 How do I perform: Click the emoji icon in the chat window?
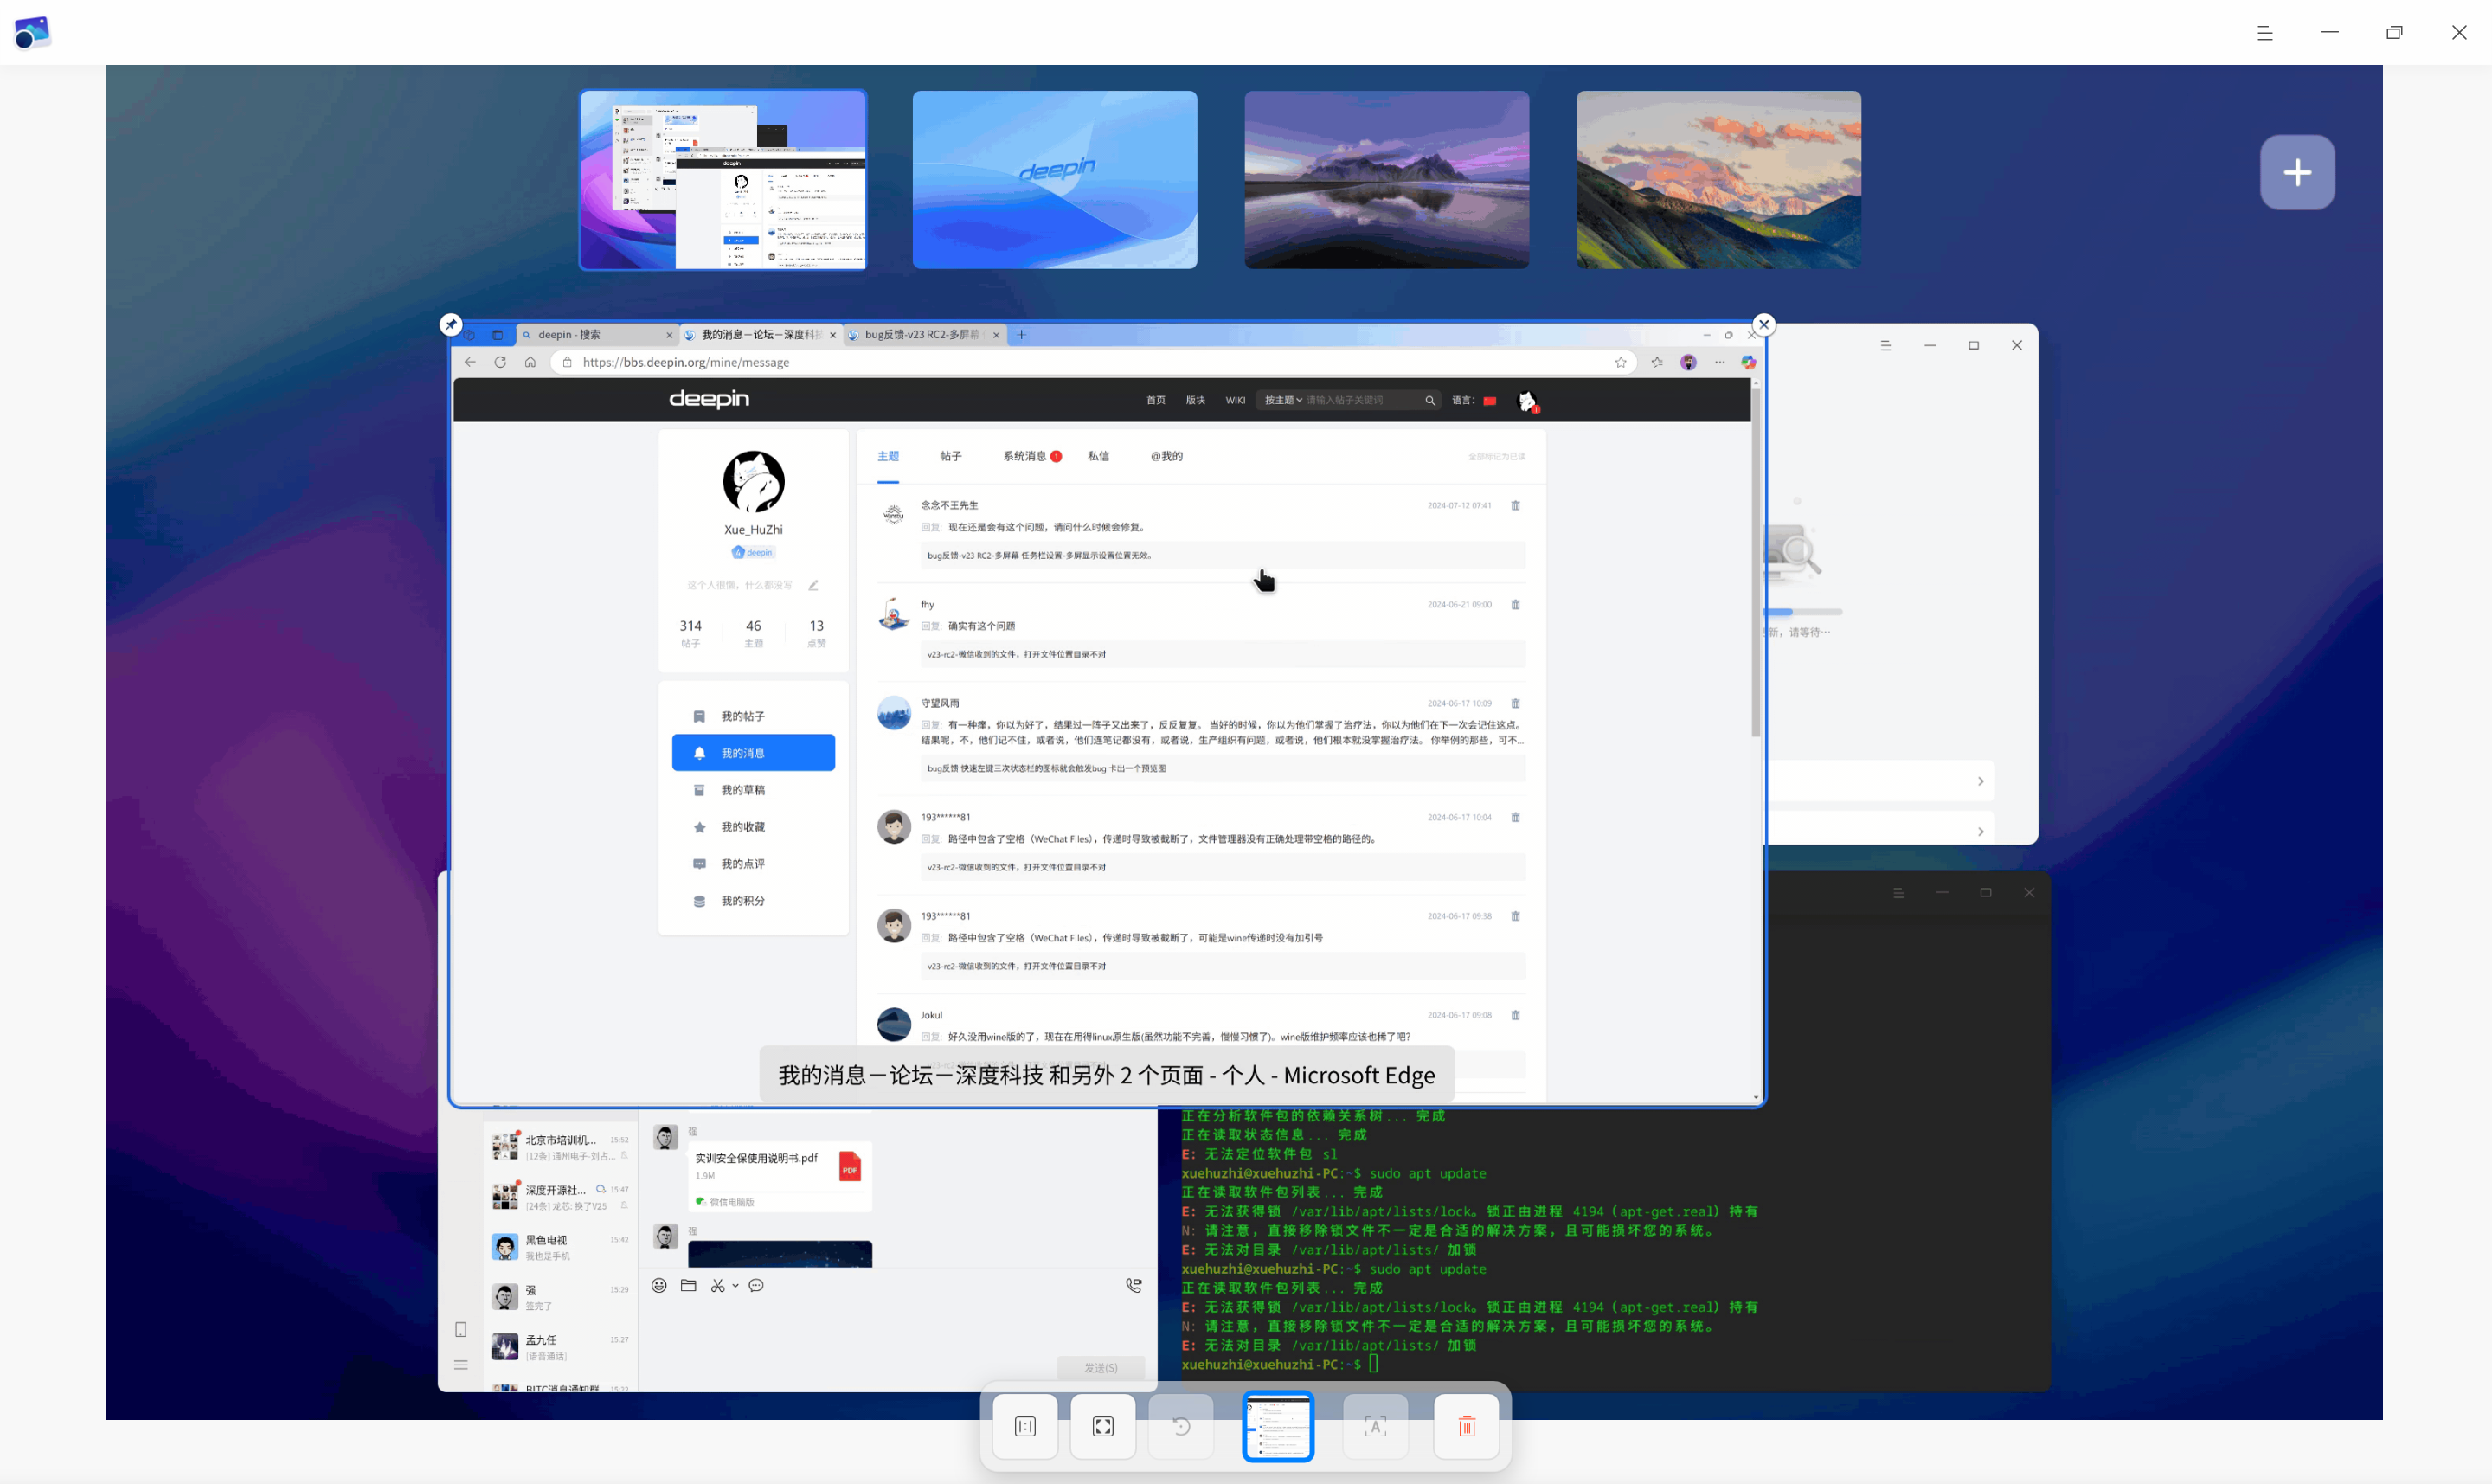[x=659, y=1286]
